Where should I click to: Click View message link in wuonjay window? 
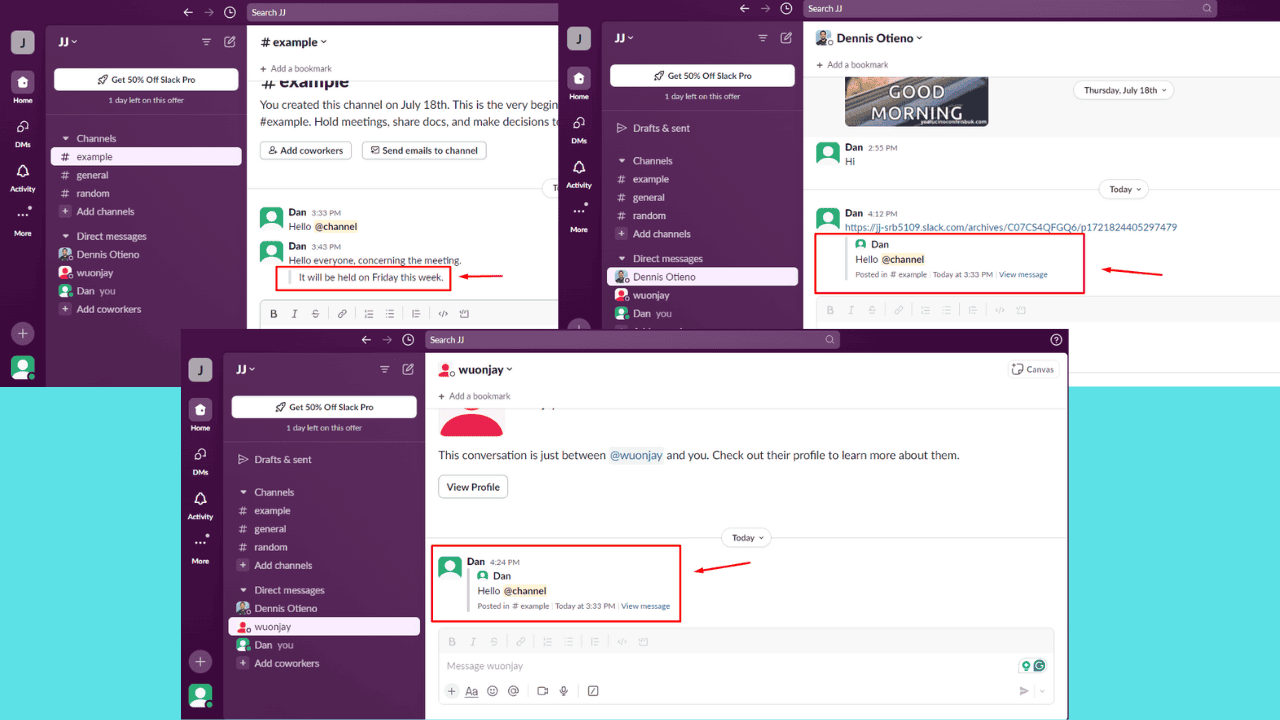[645, 606]
